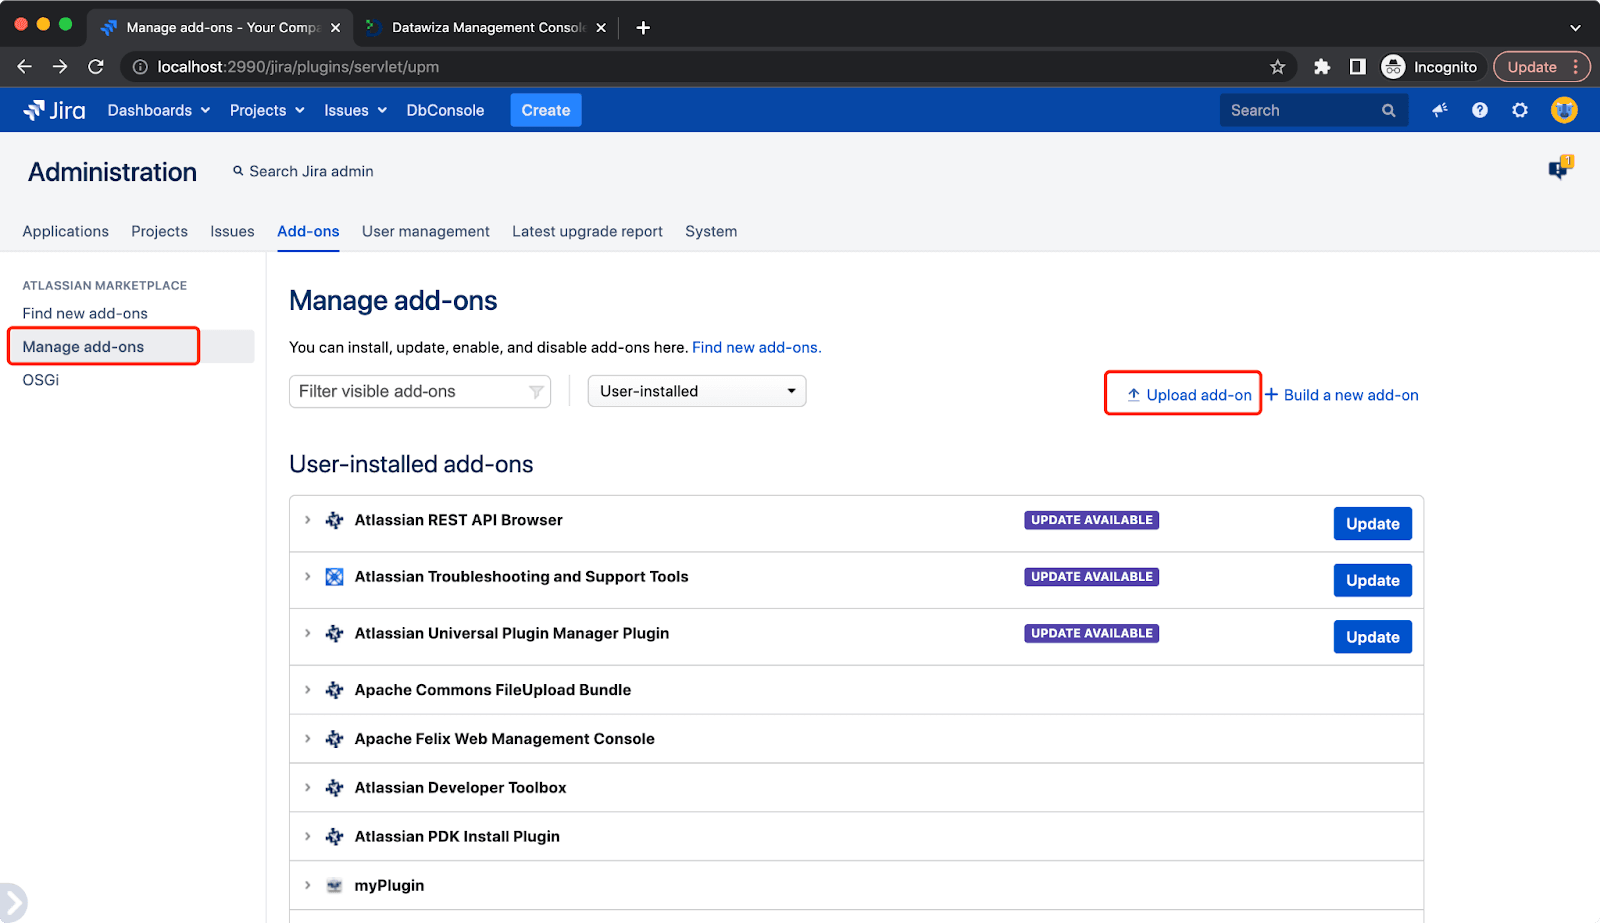Click the Universal Plugin Manager plugin icon
The image size is (1600, 923).
click(335, 634)
